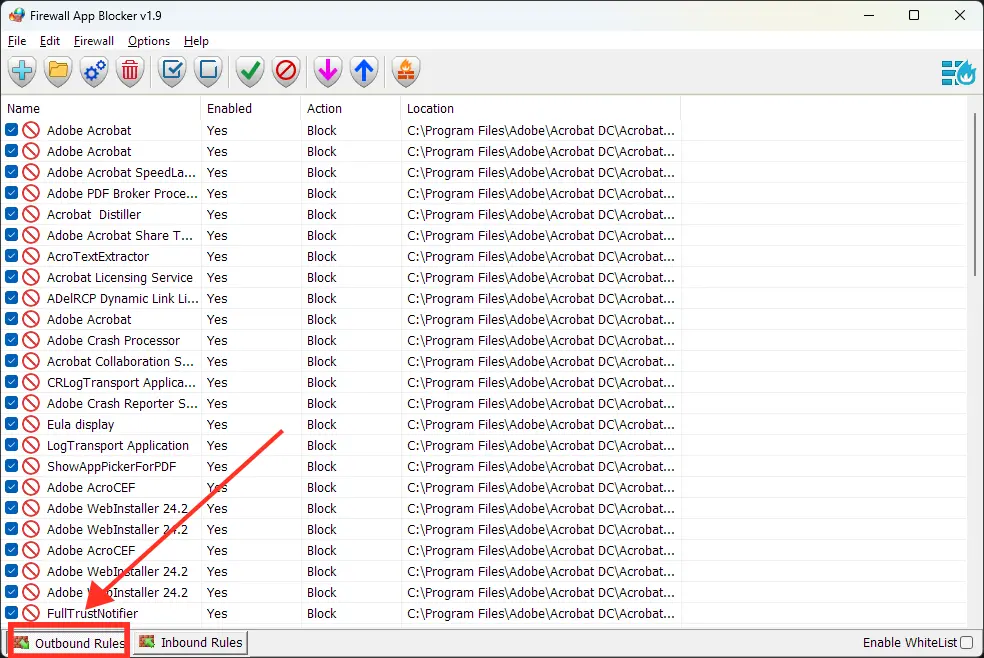
Task: Click "Yes" in the Adobe Crash Reporter S... row
Action: click(x=217, y=403)
